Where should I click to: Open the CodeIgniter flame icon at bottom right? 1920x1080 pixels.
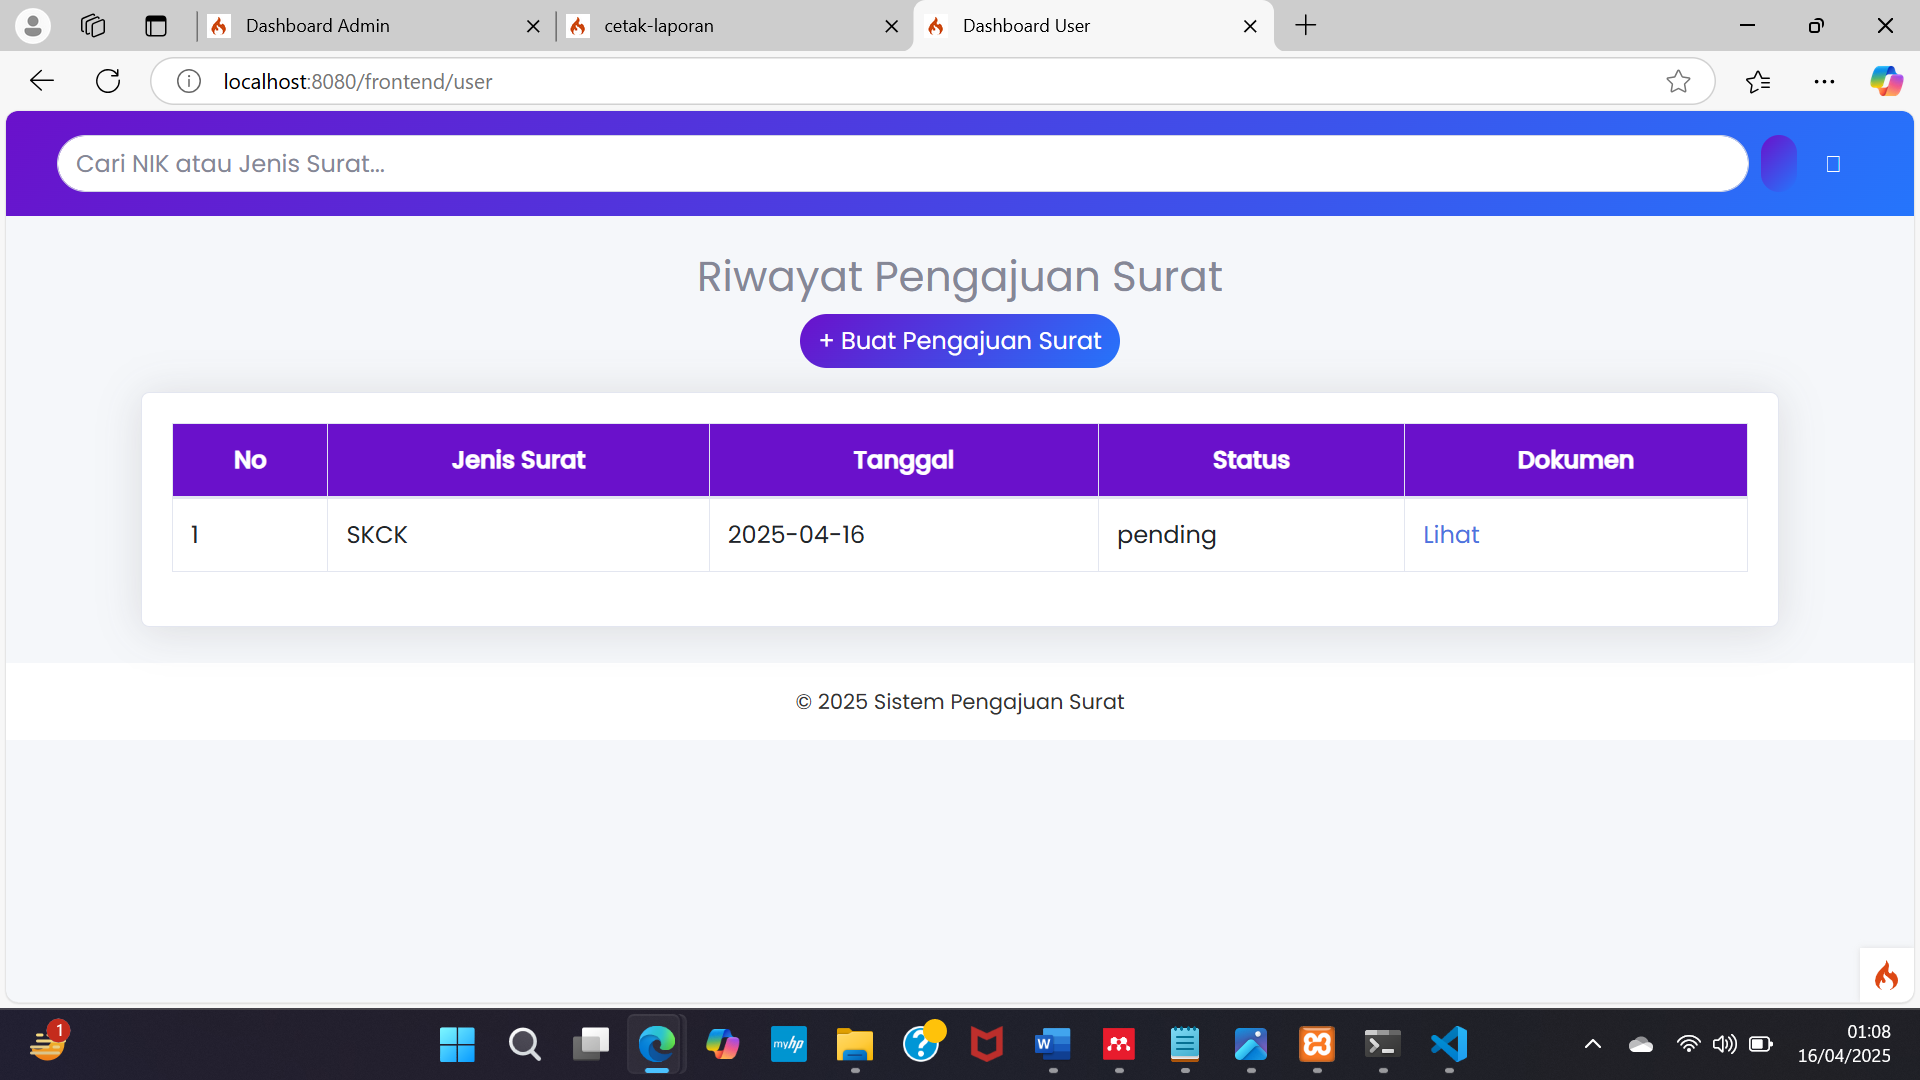(1886, 975)
